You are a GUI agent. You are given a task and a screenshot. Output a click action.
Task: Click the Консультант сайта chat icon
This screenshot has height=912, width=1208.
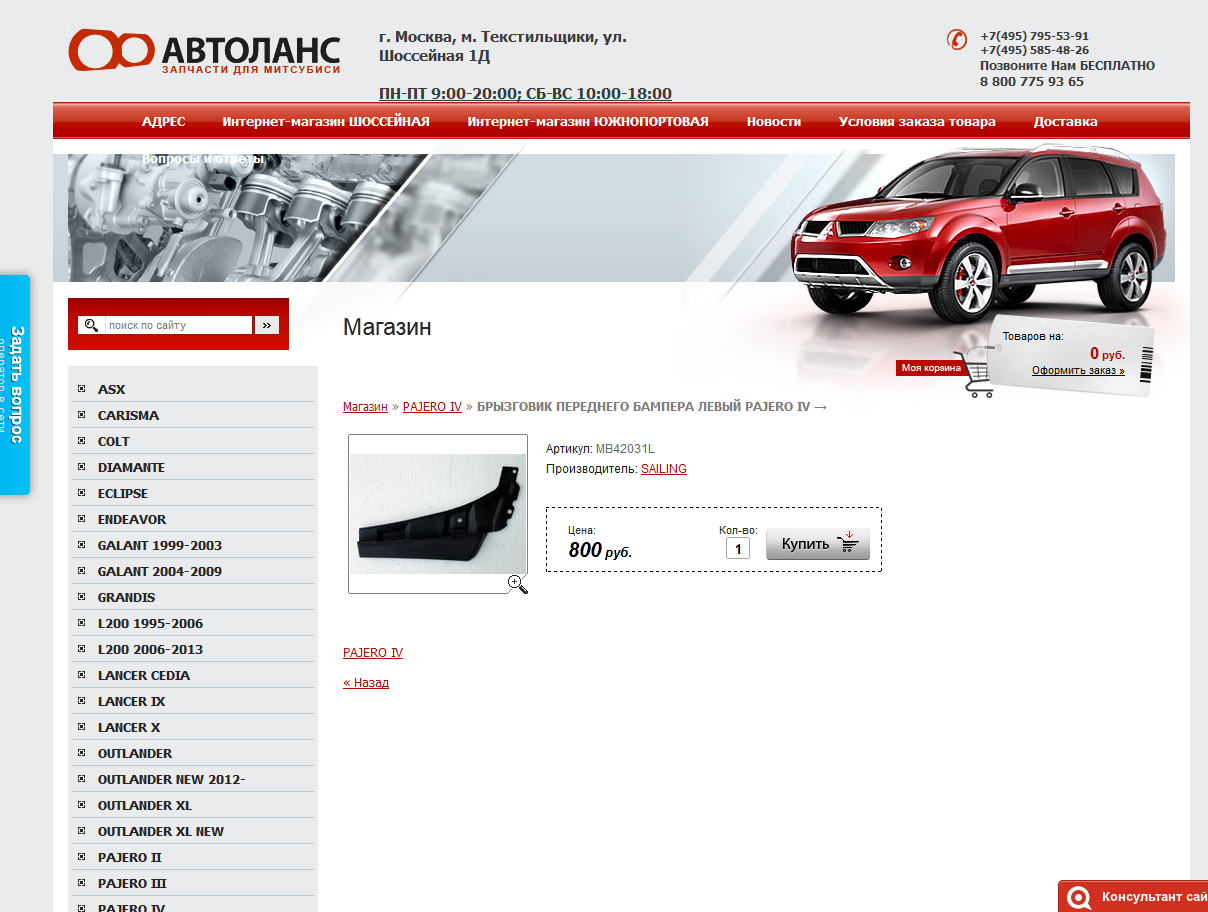(1079, 897)
